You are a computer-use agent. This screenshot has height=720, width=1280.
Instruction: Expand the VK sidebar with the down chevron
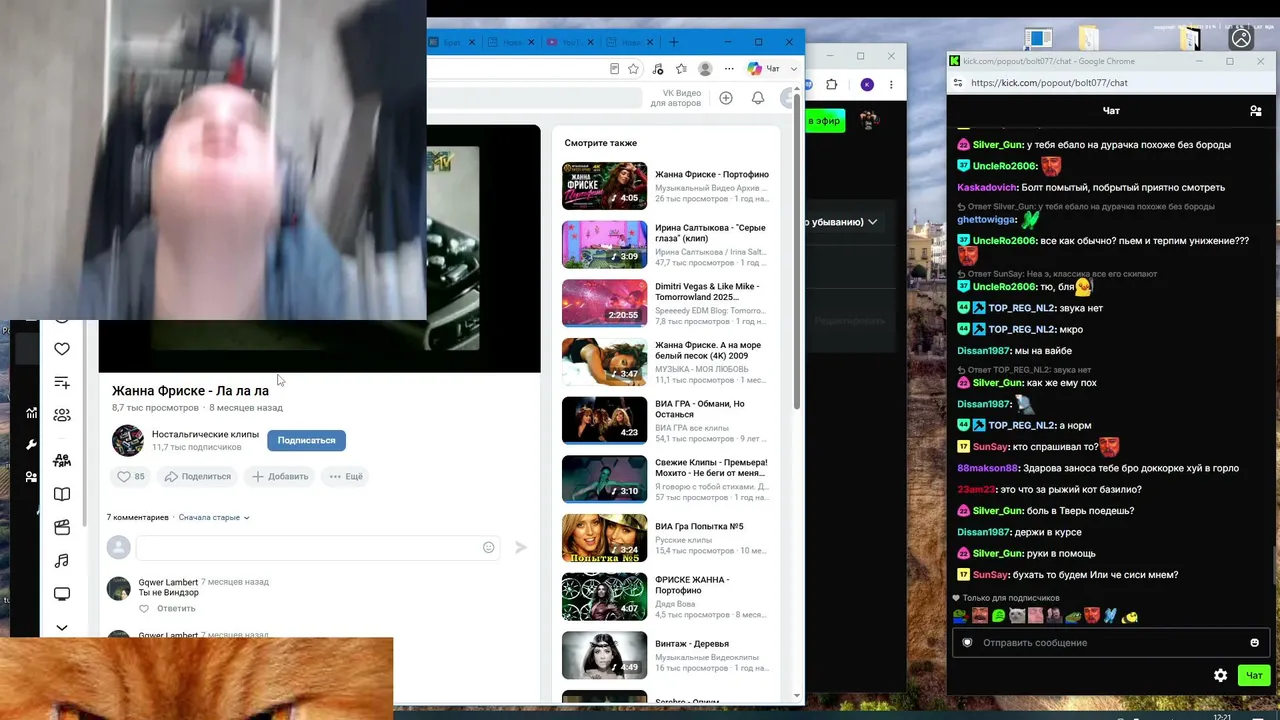[62, 628]
